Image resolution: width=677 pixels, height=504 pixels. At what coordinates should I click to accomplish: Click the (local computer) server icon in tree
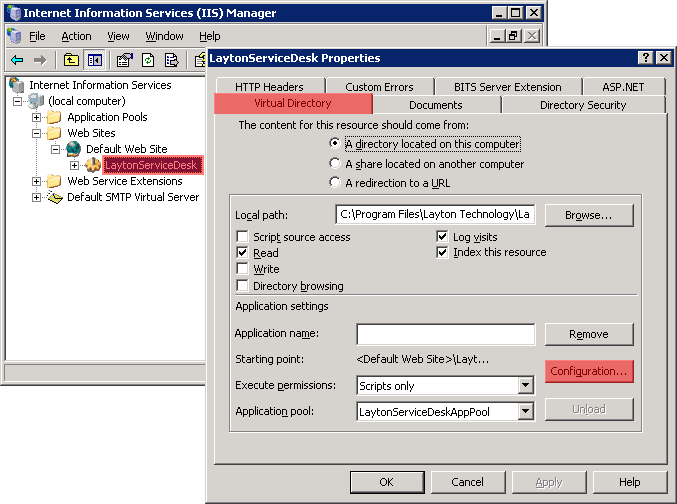point(36,101)
